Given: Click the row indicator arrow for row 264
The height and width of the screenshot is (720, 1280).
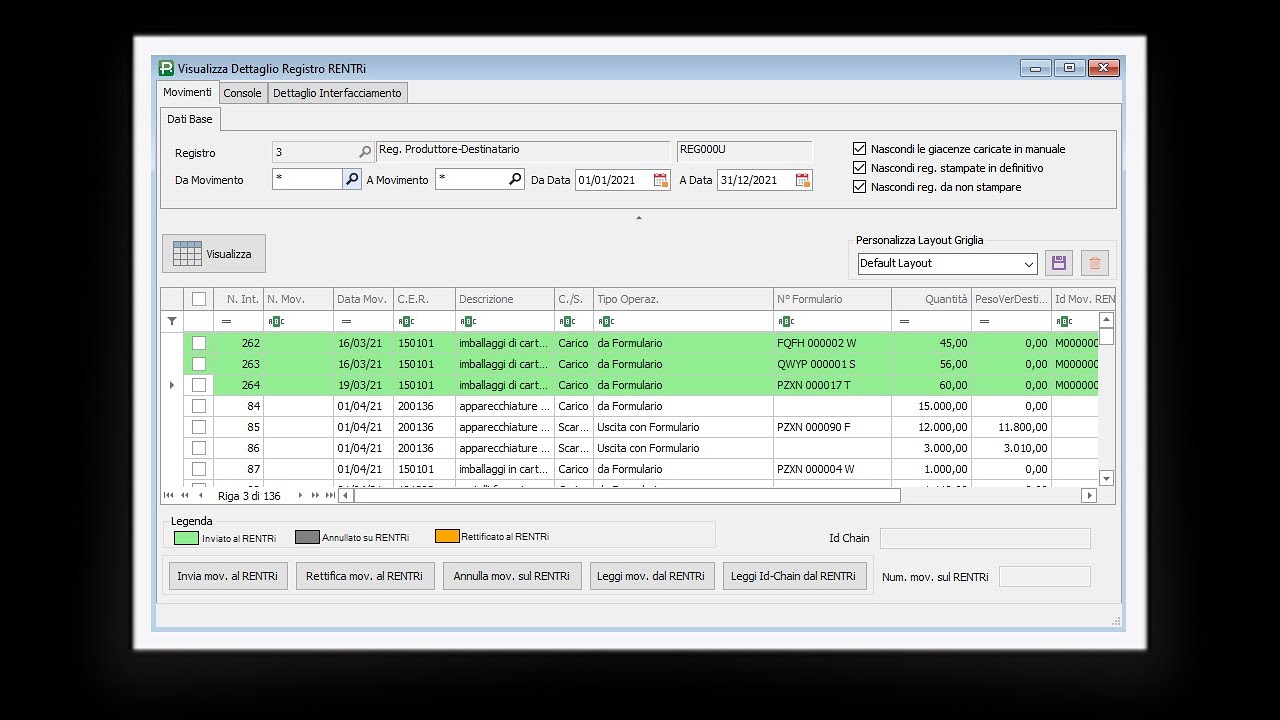Looking at the screenshot, I should (172, 385).
